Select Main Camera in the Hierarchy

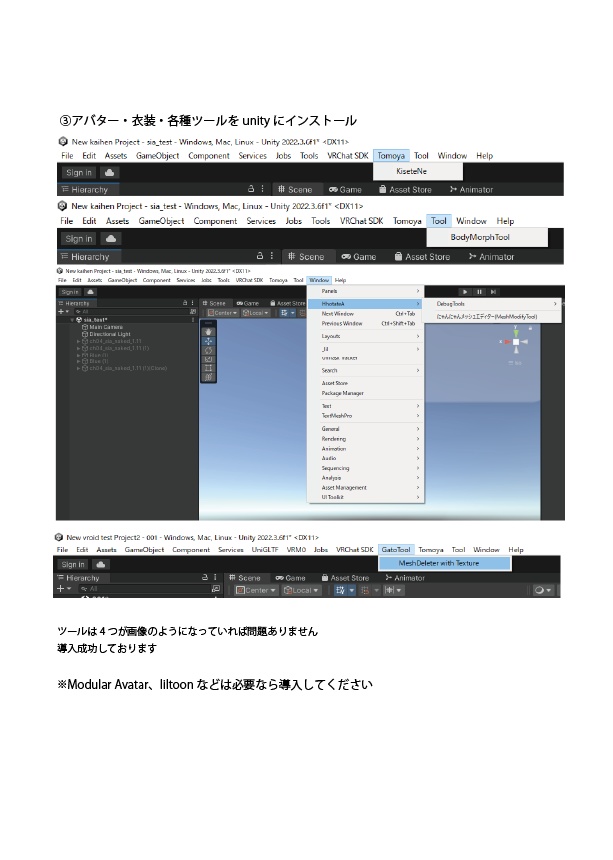coord(103,327)
